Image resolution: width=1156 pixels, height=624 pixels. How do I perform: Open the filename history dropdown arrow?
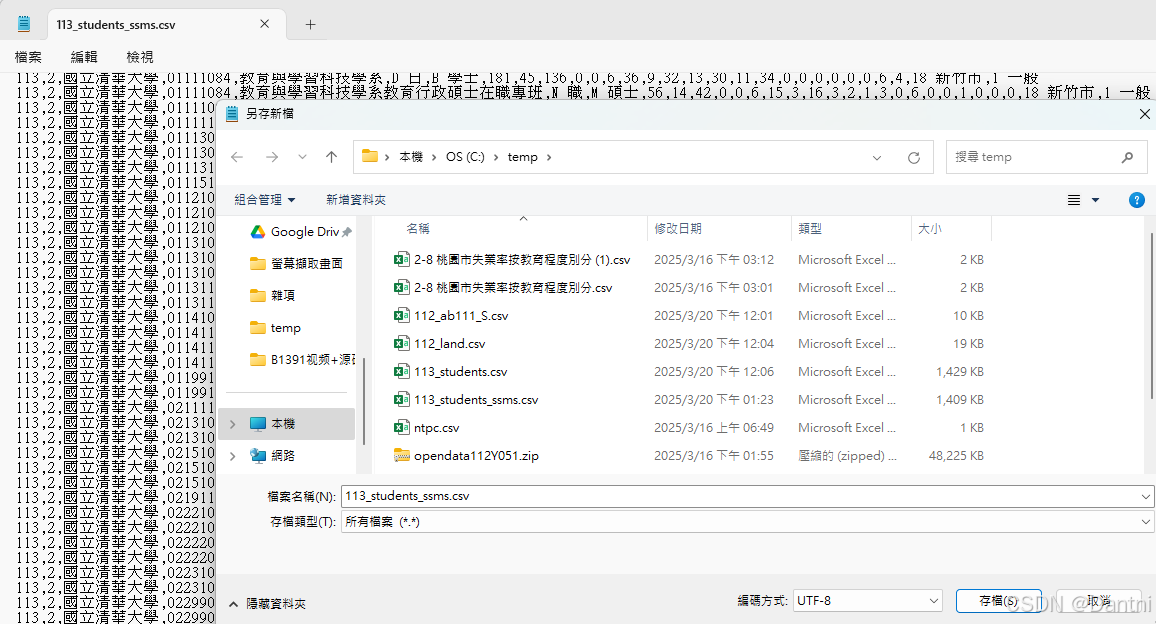1146,496
